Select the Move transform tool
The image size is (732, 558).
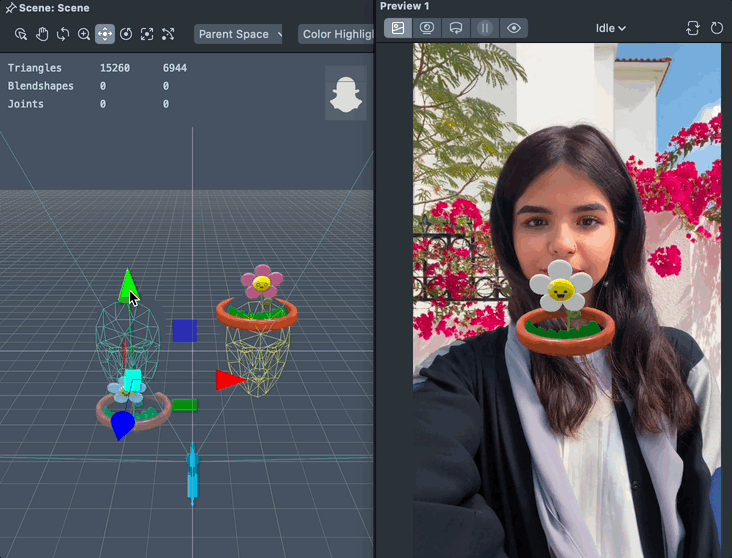(105, 34)
